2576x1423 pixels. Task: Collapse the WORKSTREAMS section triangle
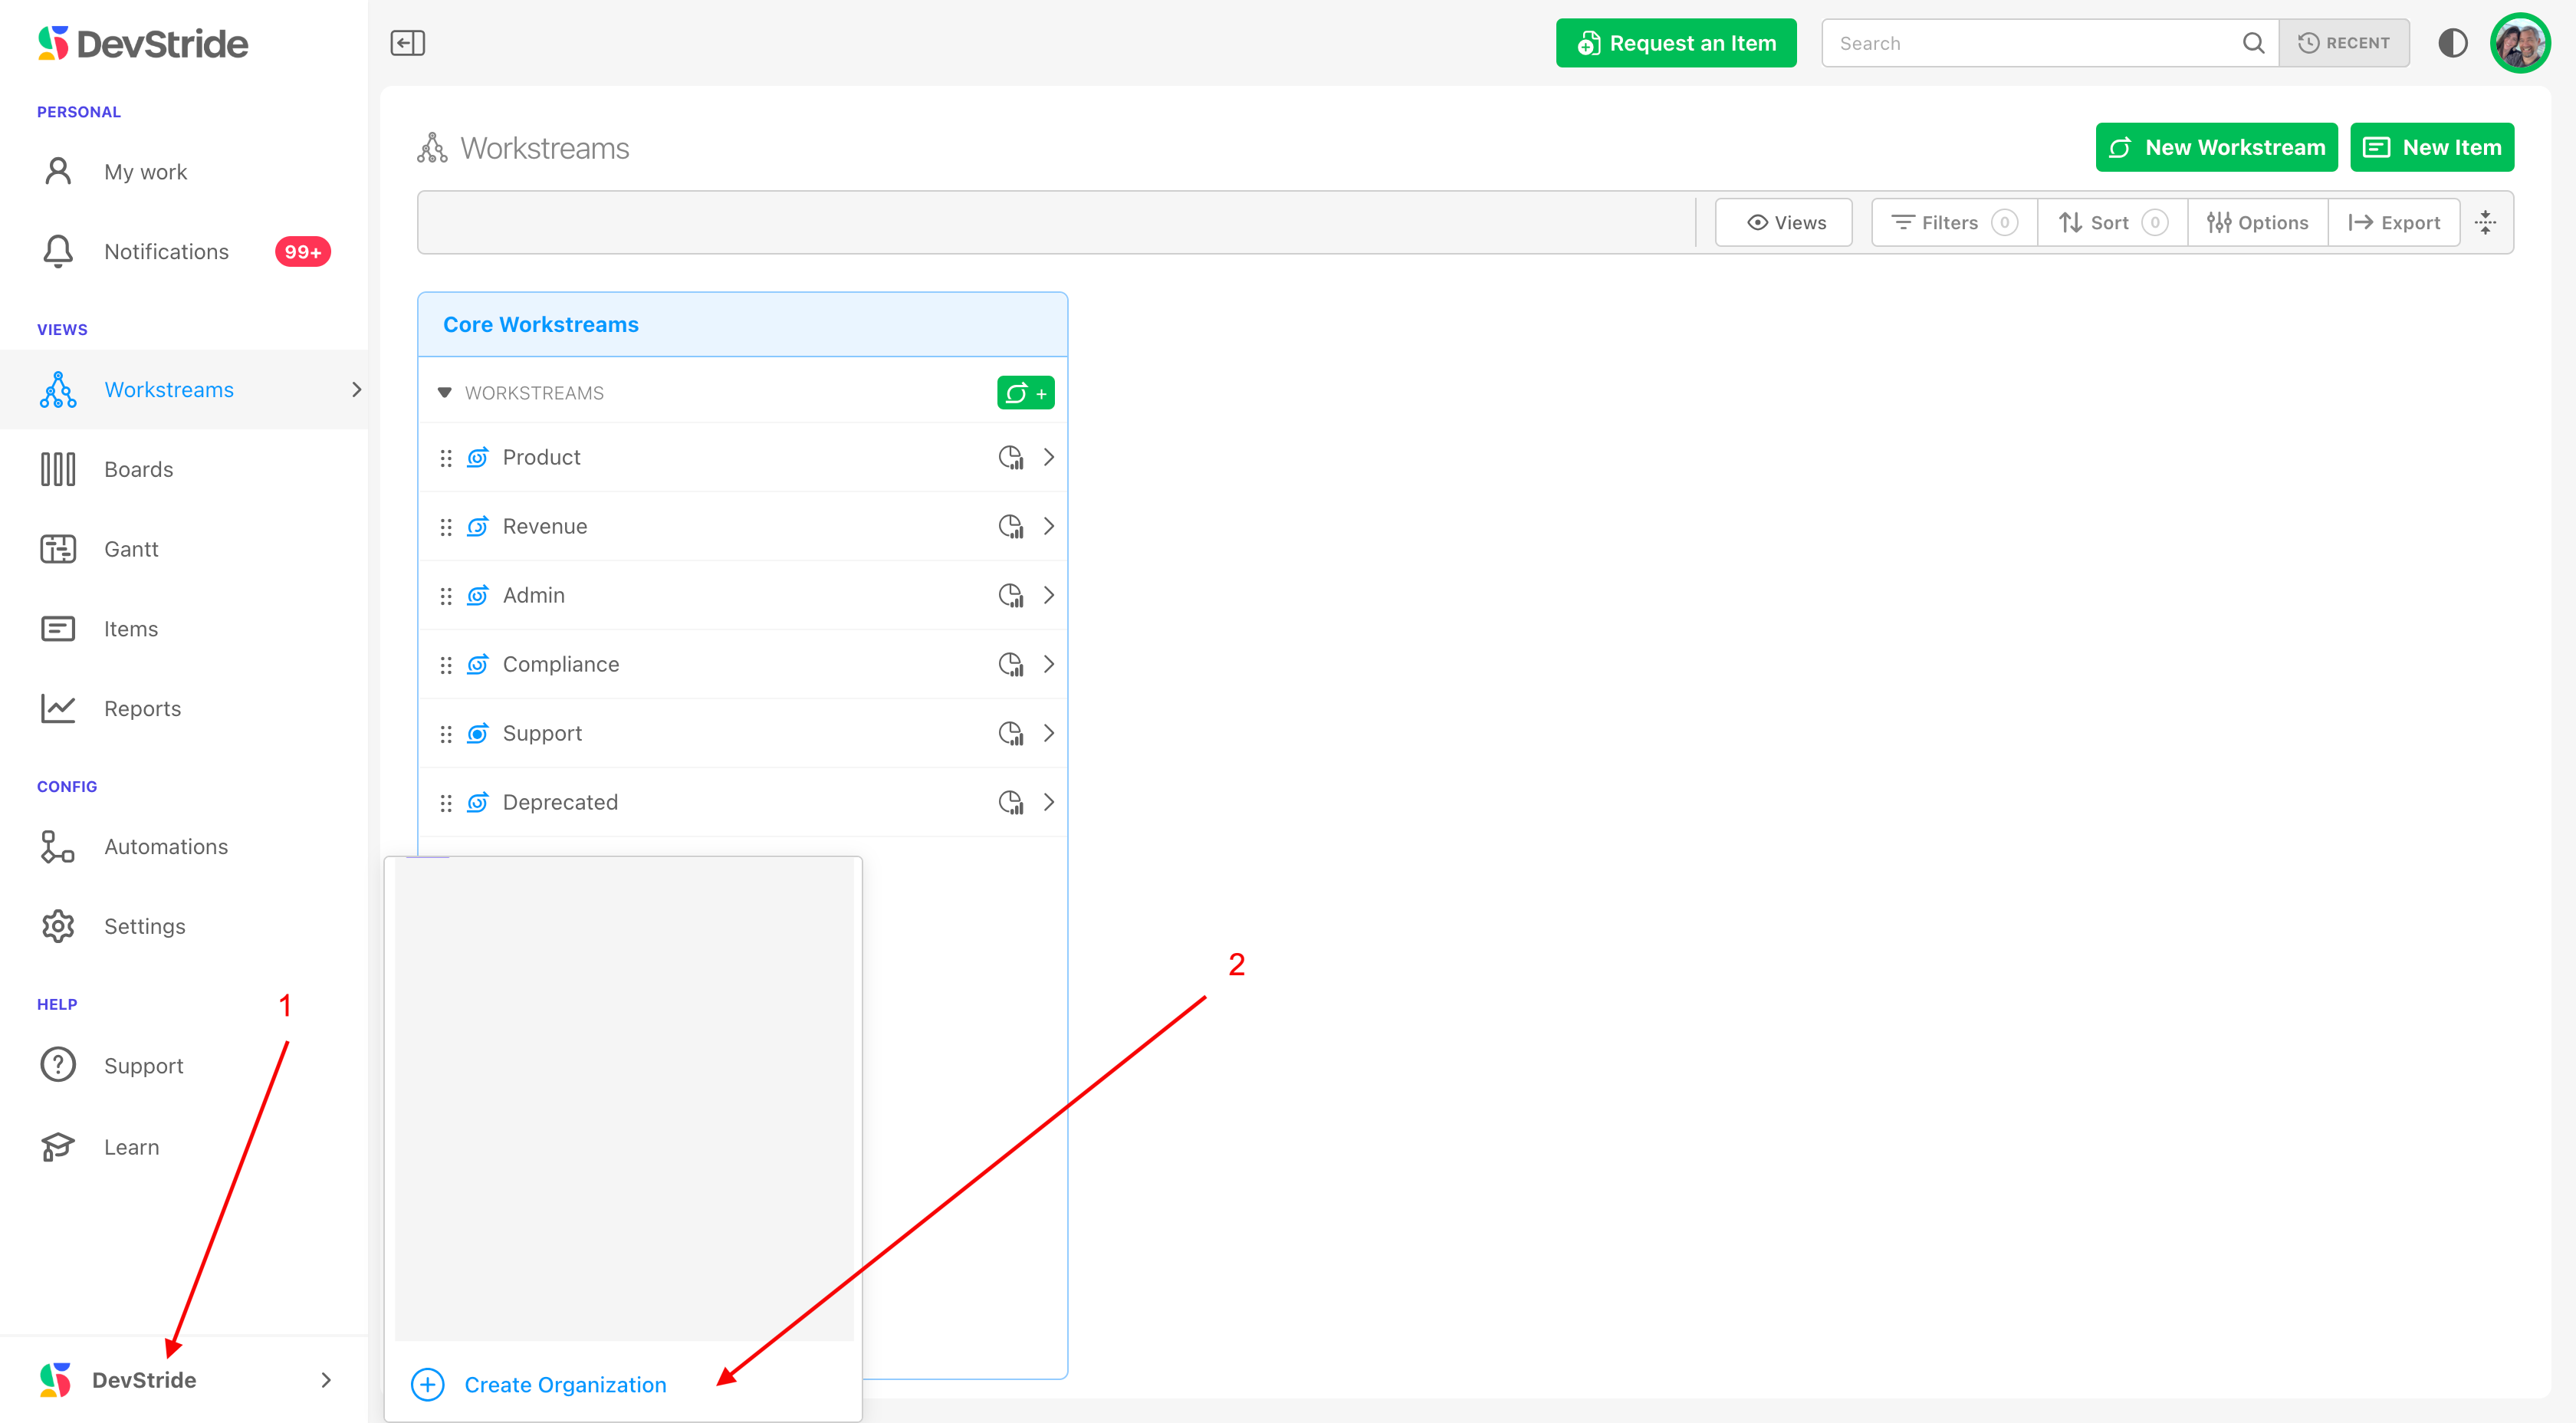click(445, 393)
